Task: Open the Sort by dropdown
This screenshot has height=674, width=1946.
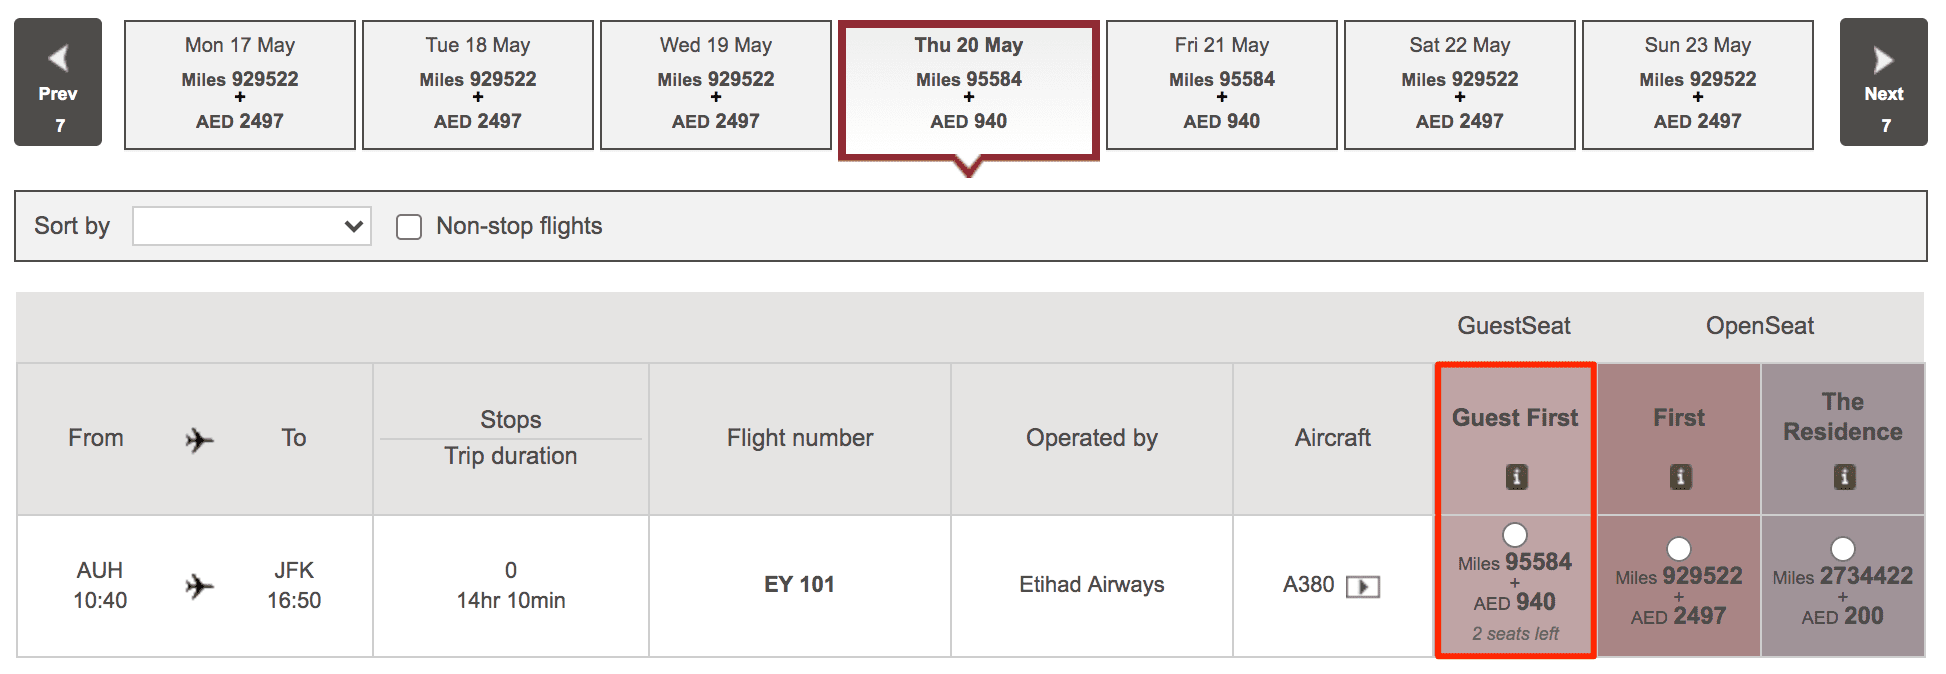Action: coord(251,226)
